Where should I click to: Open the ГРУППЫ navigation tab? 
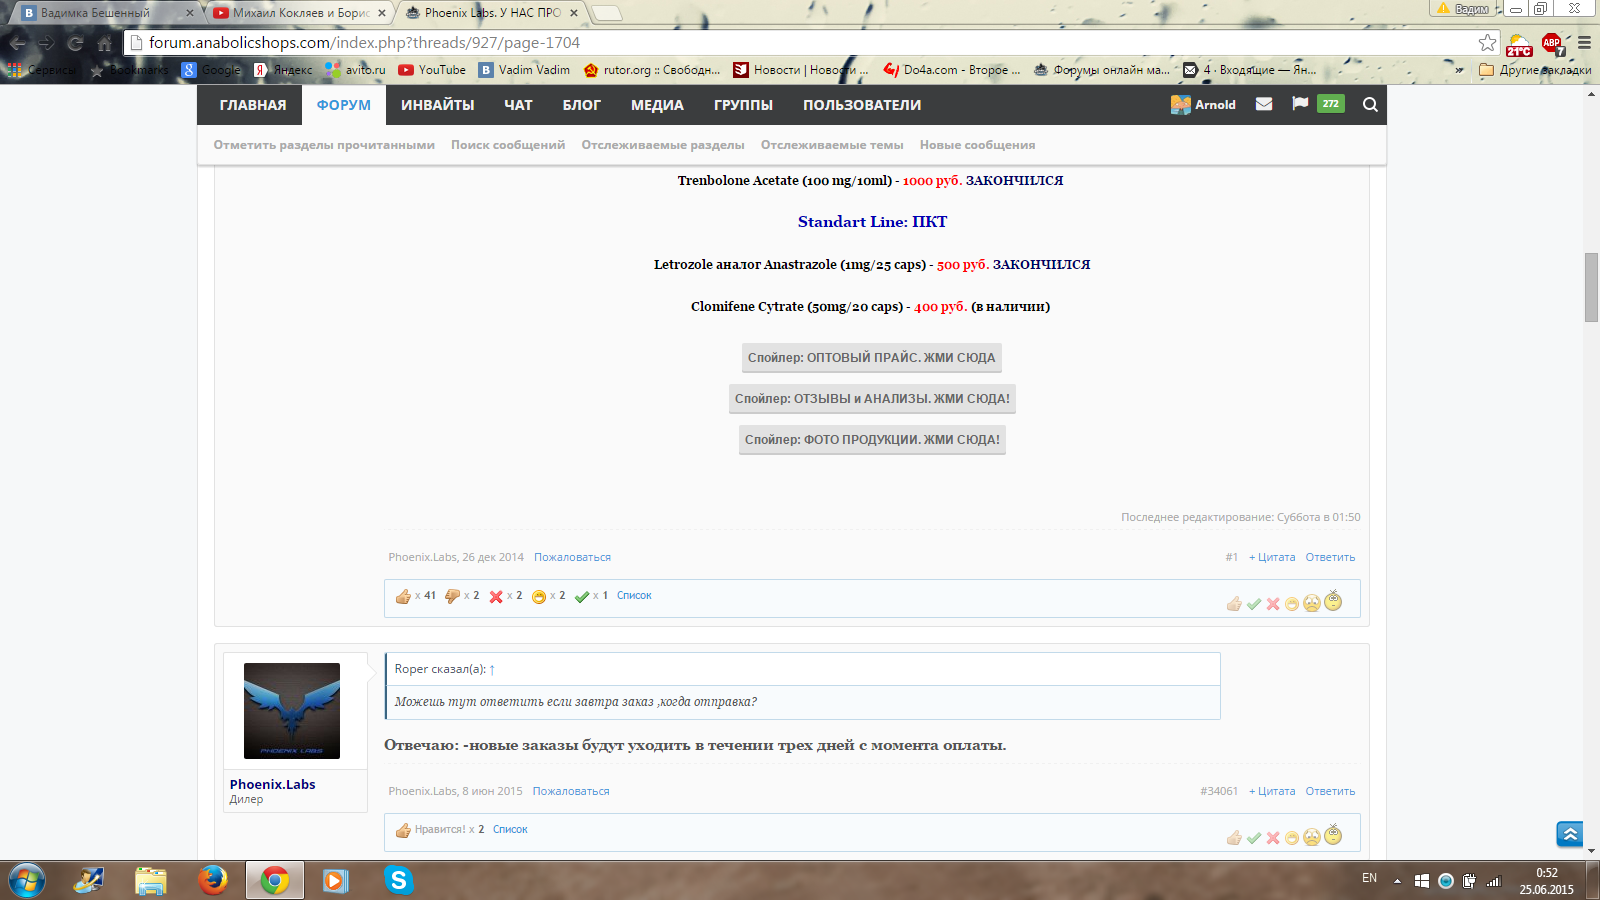[x=743, y=105]
